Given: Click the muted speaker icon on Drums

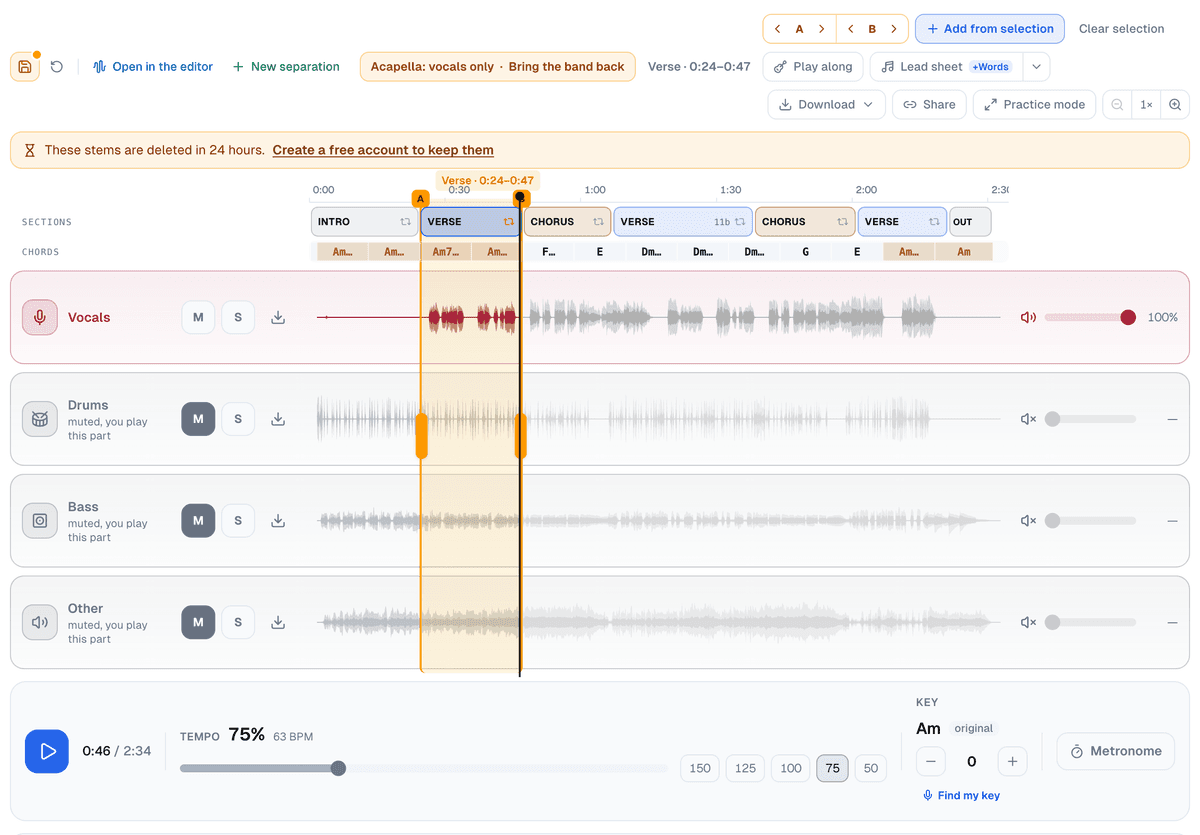Looking at the screenshot, I should click(1028, 419).
